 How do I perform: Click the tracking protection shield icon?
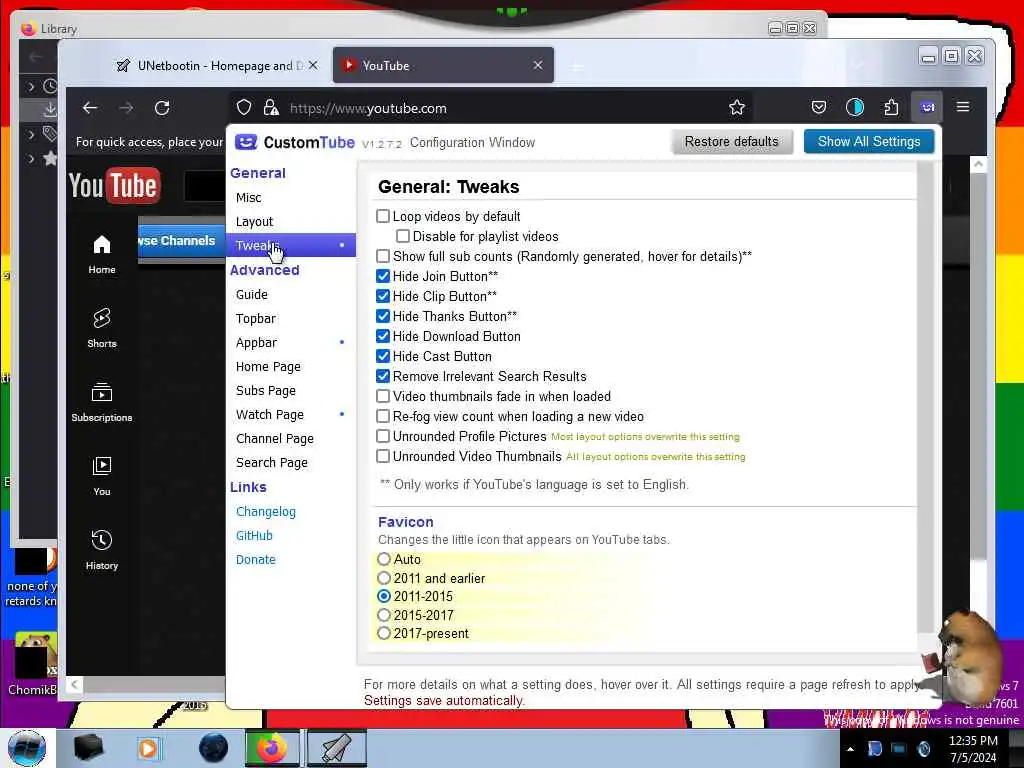pyautogui.click(x=244, y=108)
